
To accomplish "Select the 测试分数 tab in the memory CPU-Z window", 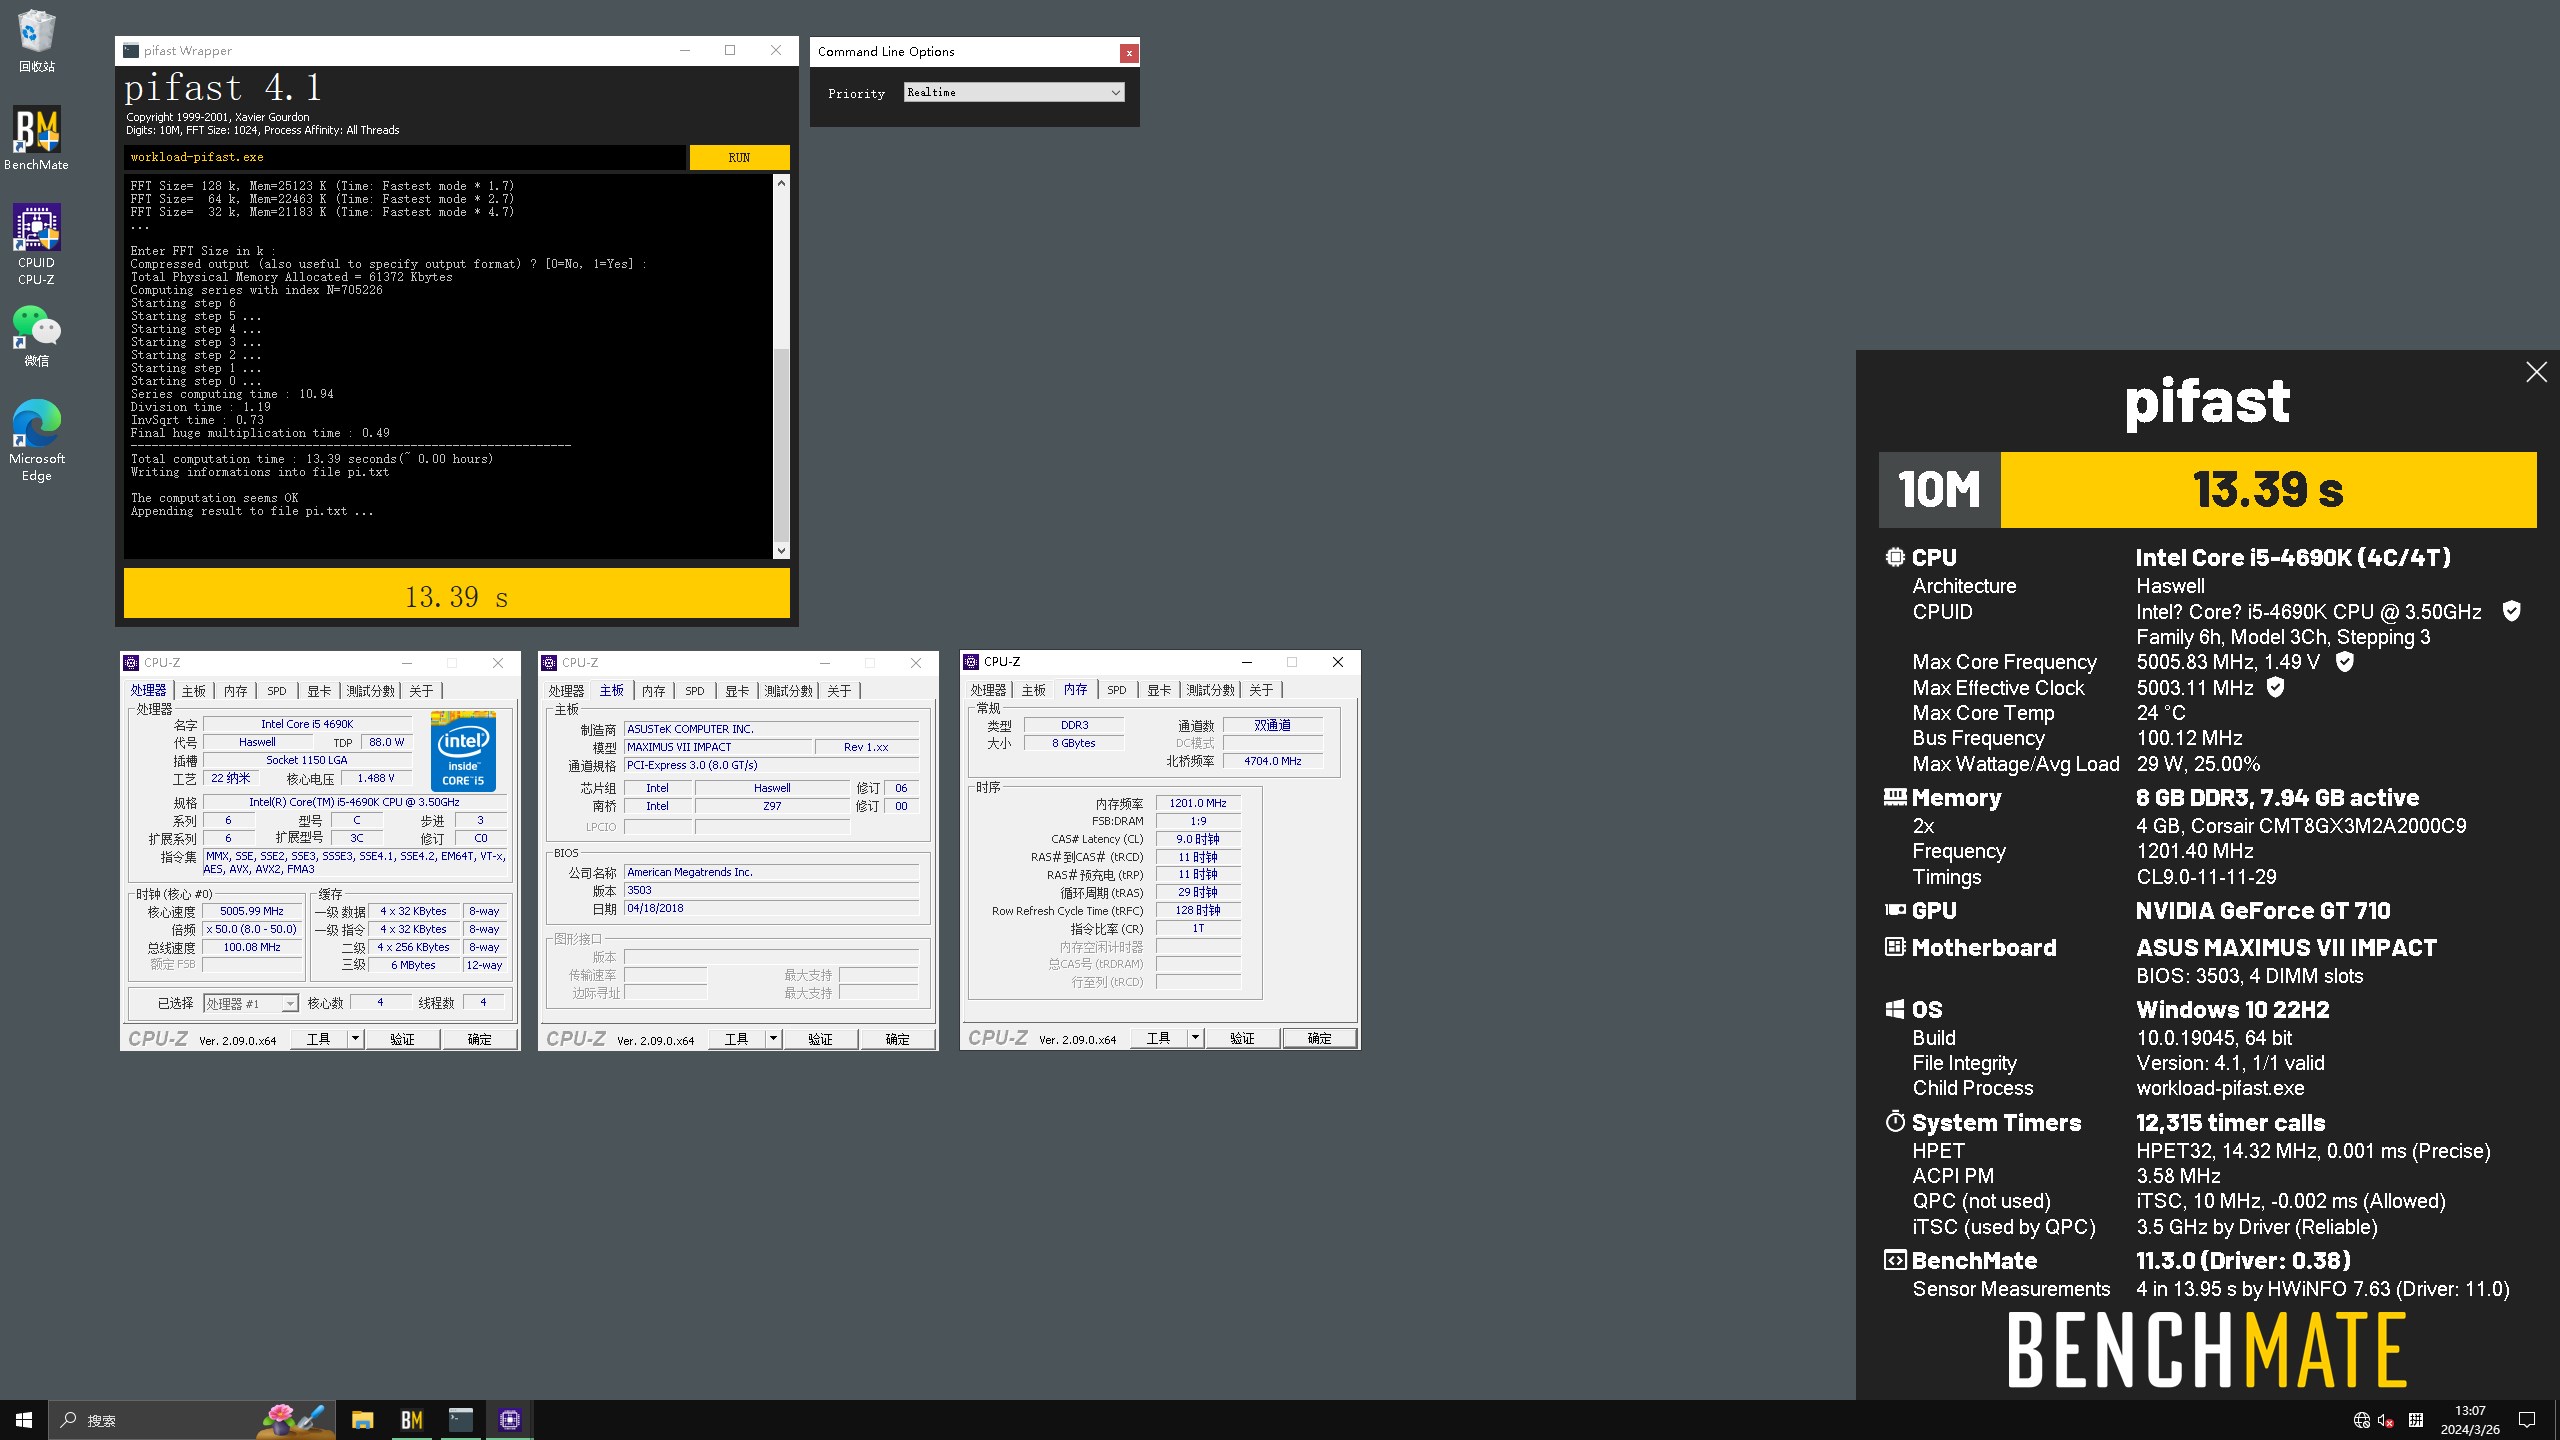I will 1211,690.
